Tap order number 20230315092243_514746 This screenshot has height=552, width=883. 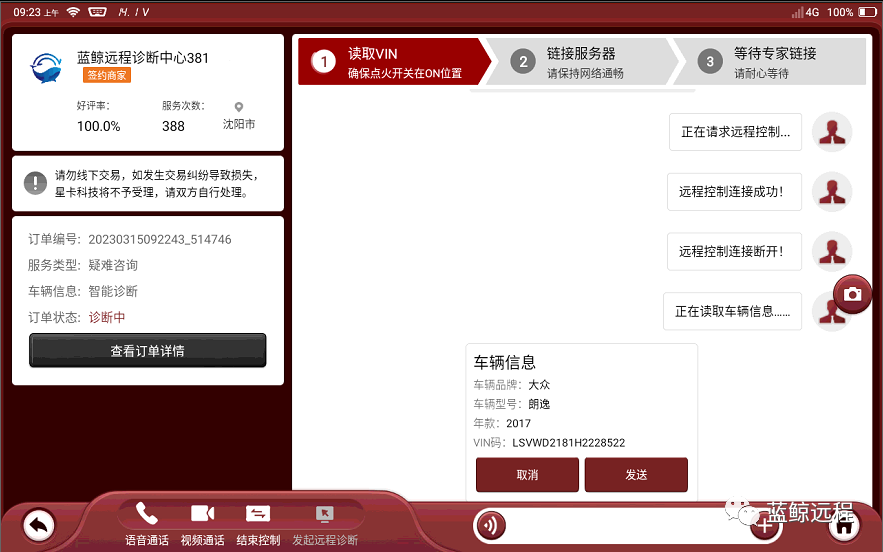click(x=160, y=239)
